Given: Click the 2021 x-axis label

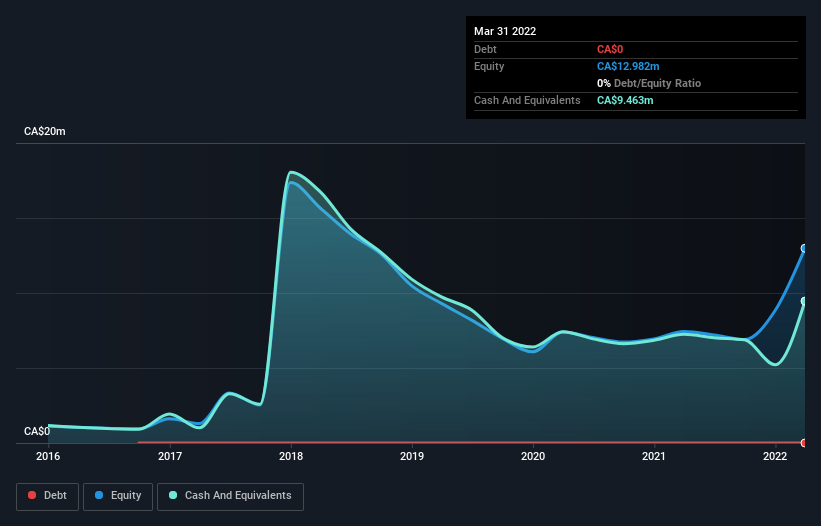Looking at the screenshot, I should click(653, 456).
